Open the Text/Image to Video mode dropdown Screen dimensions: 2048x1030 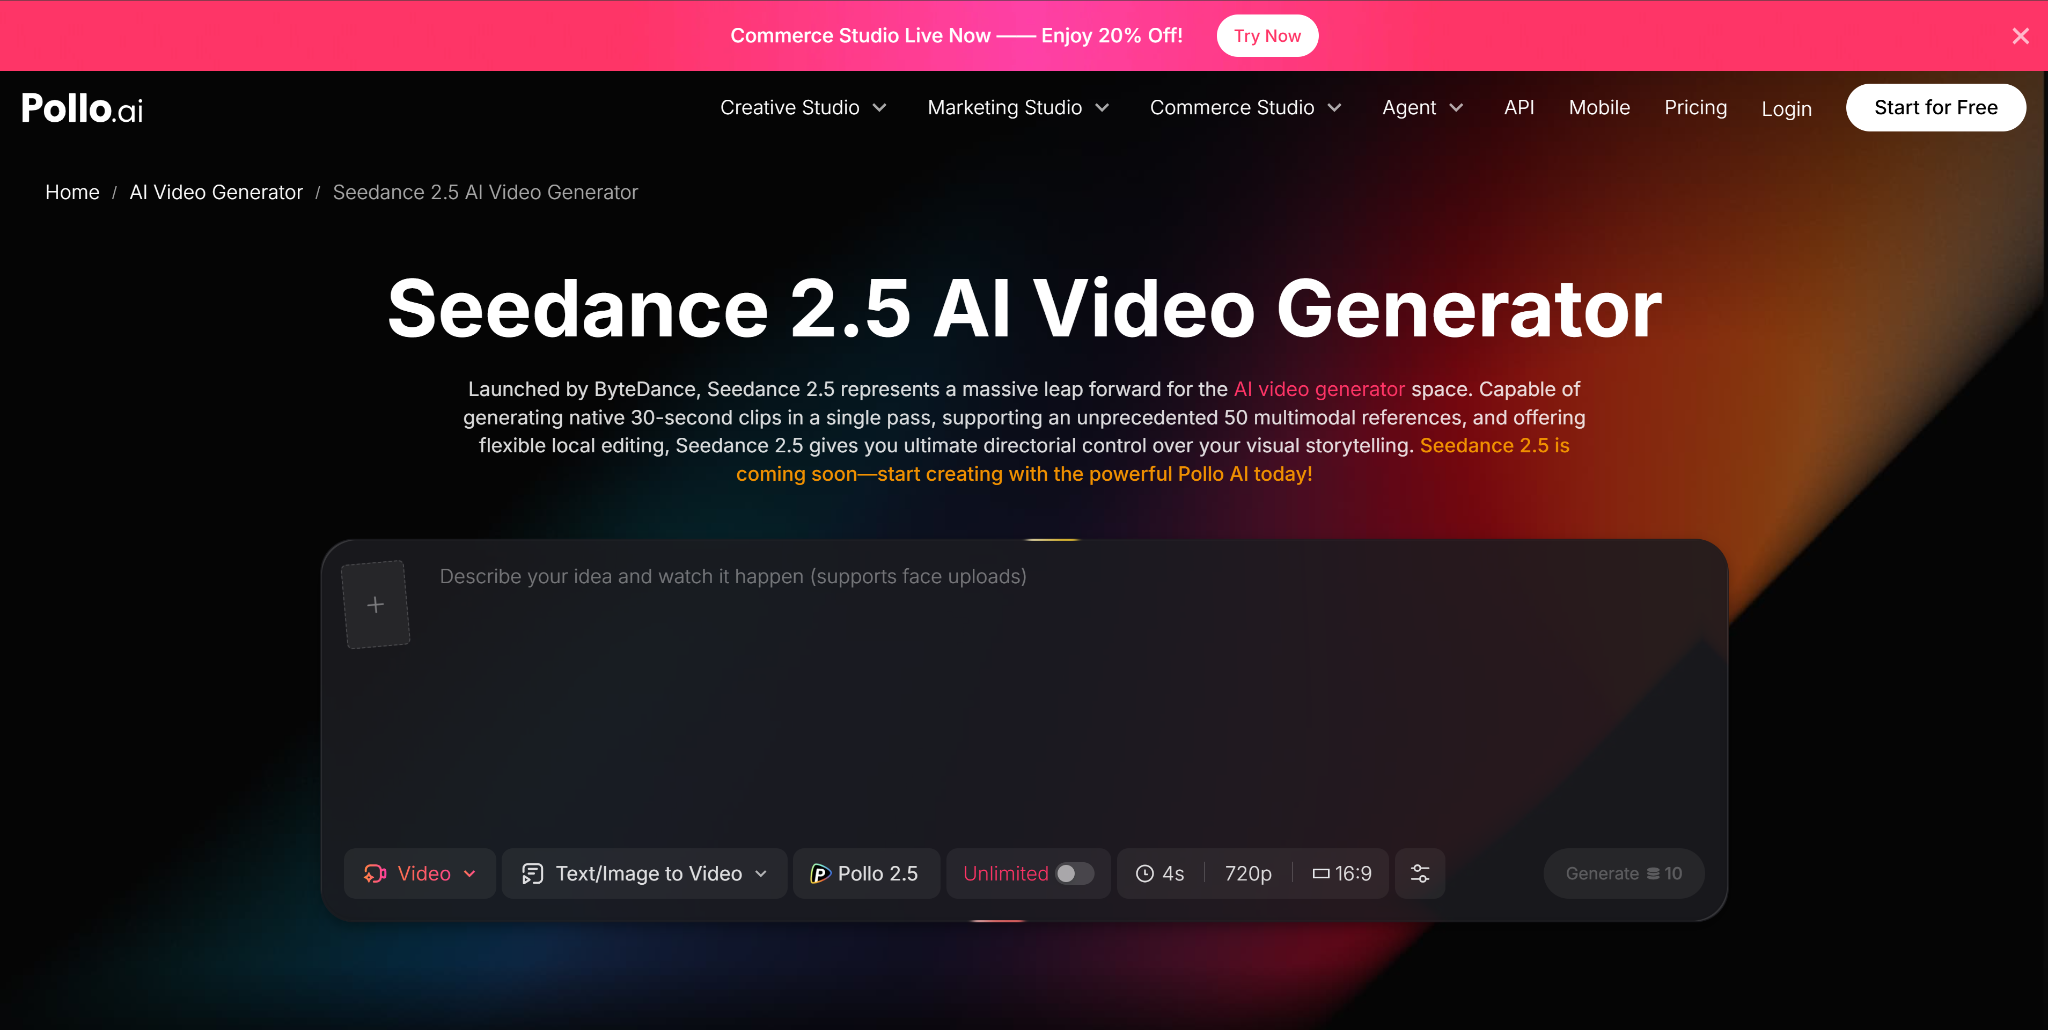tap(645, 873)
